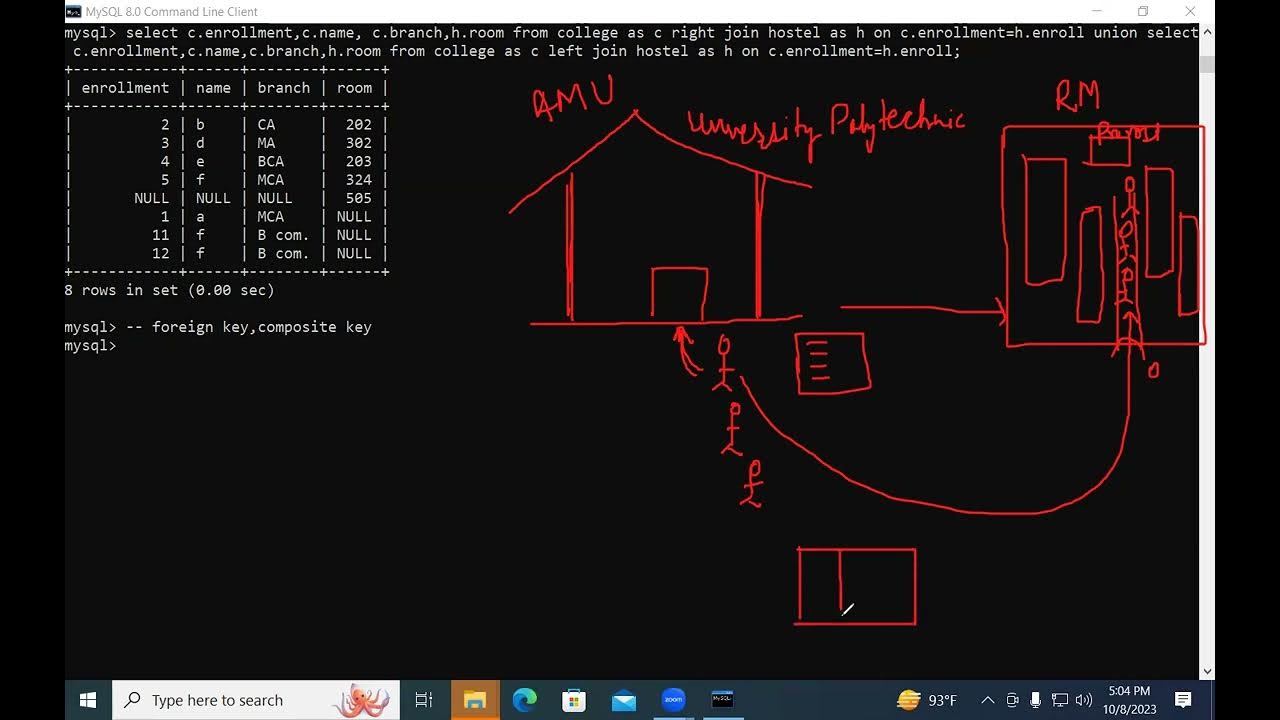Click the room value 203
This screenshot has width=1280, height=720.
359,161
